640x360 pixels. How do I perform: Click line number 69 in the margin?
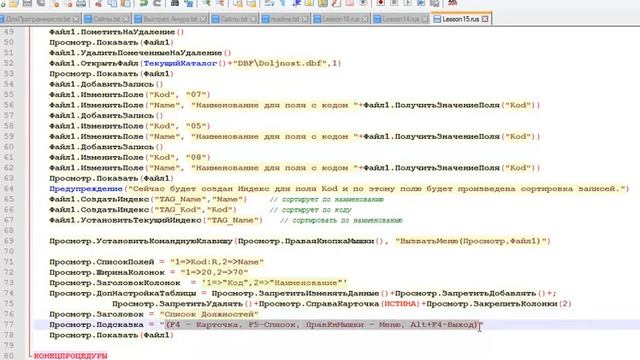tap(9, 241)
